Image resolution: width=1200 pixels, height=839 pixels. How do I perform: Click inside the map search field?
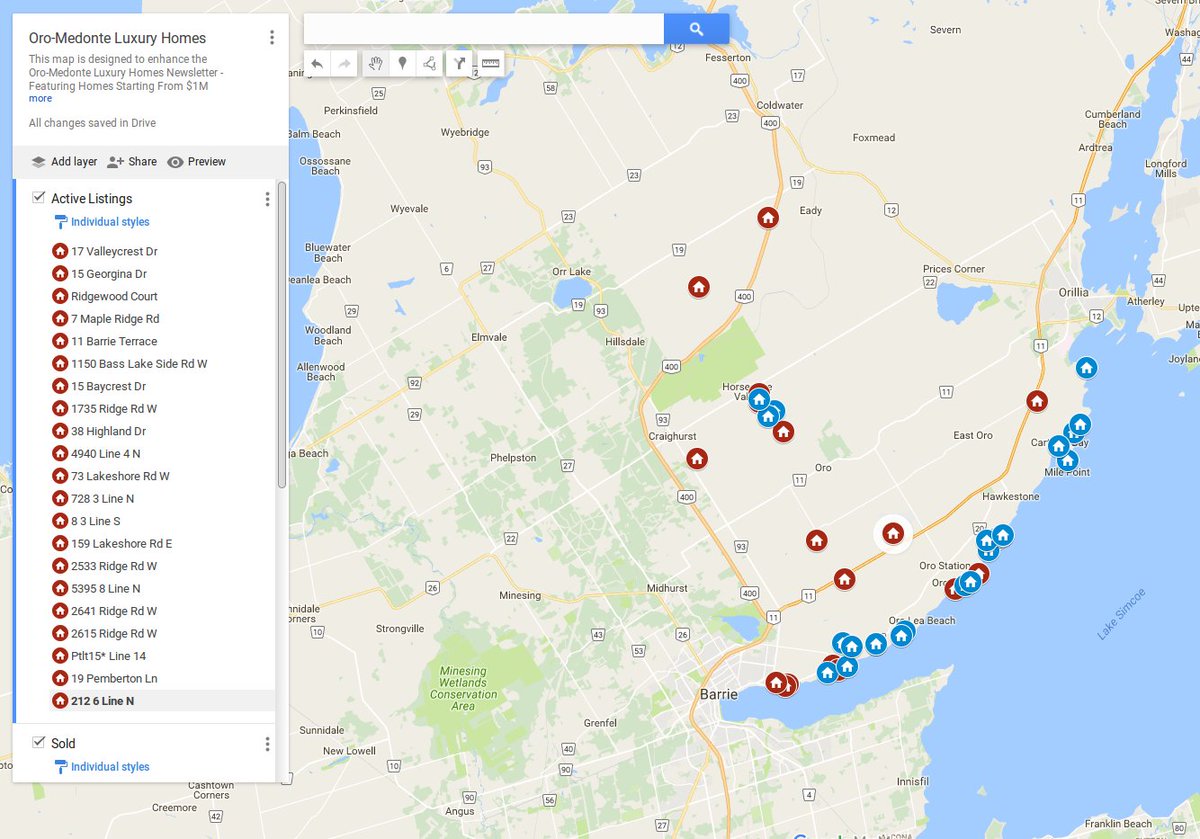[484, 29]
